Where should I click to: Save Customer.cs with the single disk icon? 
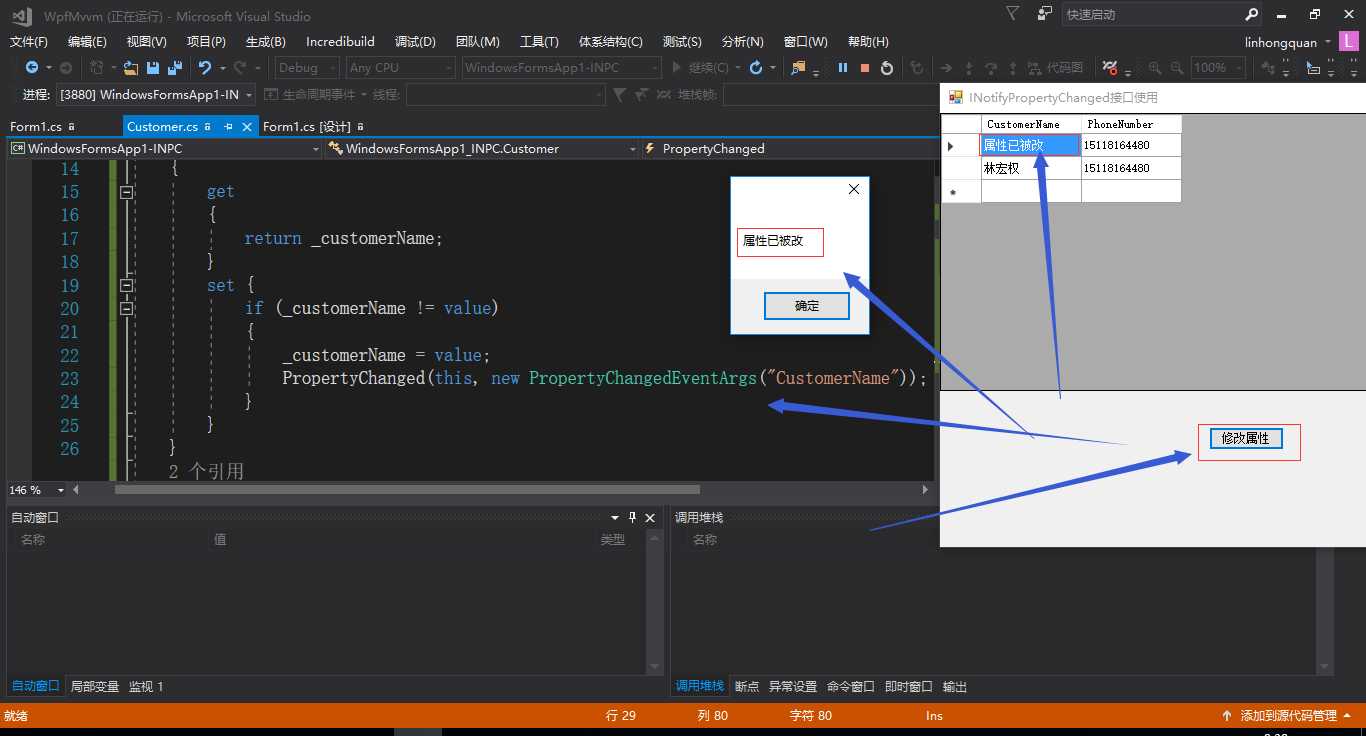pos(153,68)
